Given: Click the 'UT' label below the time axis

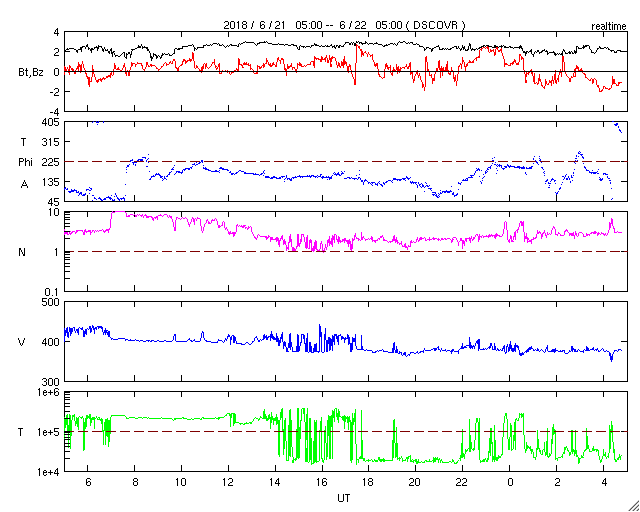Looking at the screenshot, I should tap(343, 498).
